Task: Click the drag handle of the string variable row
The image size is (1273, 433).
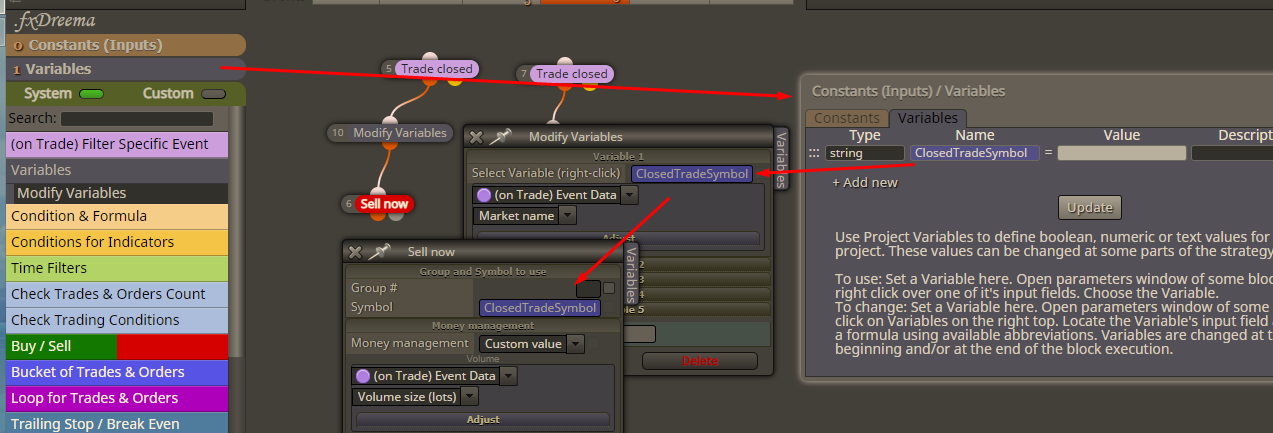Action: [x=814, y=153]
